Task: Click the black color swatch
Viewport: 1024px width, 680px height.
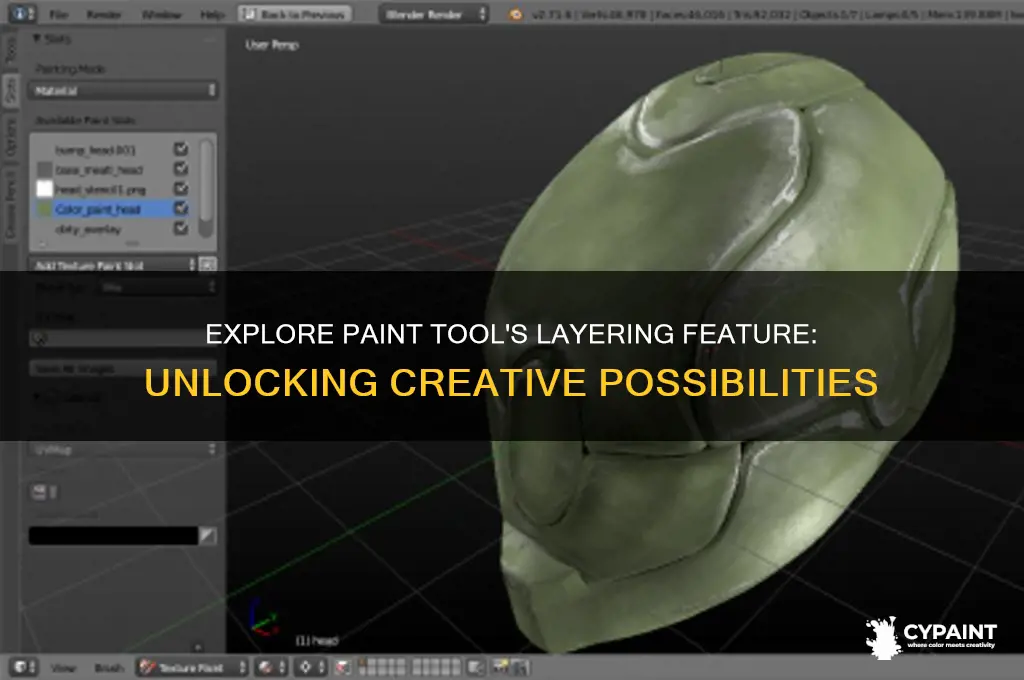Action: coord(113,536)
